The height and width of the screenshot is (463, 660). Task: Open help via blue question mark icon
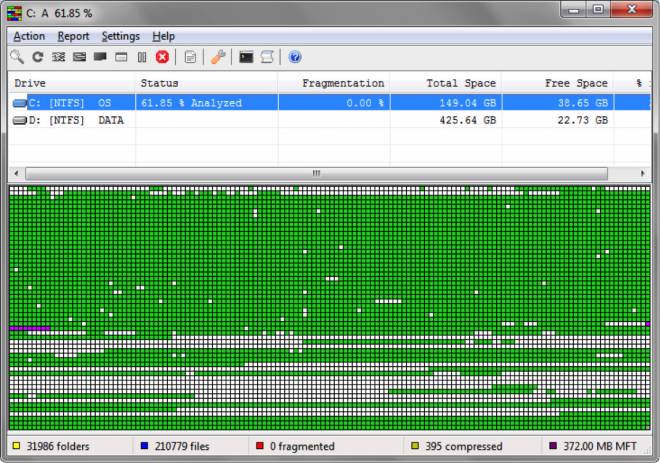pyautogui.click(x=295, y=57)
